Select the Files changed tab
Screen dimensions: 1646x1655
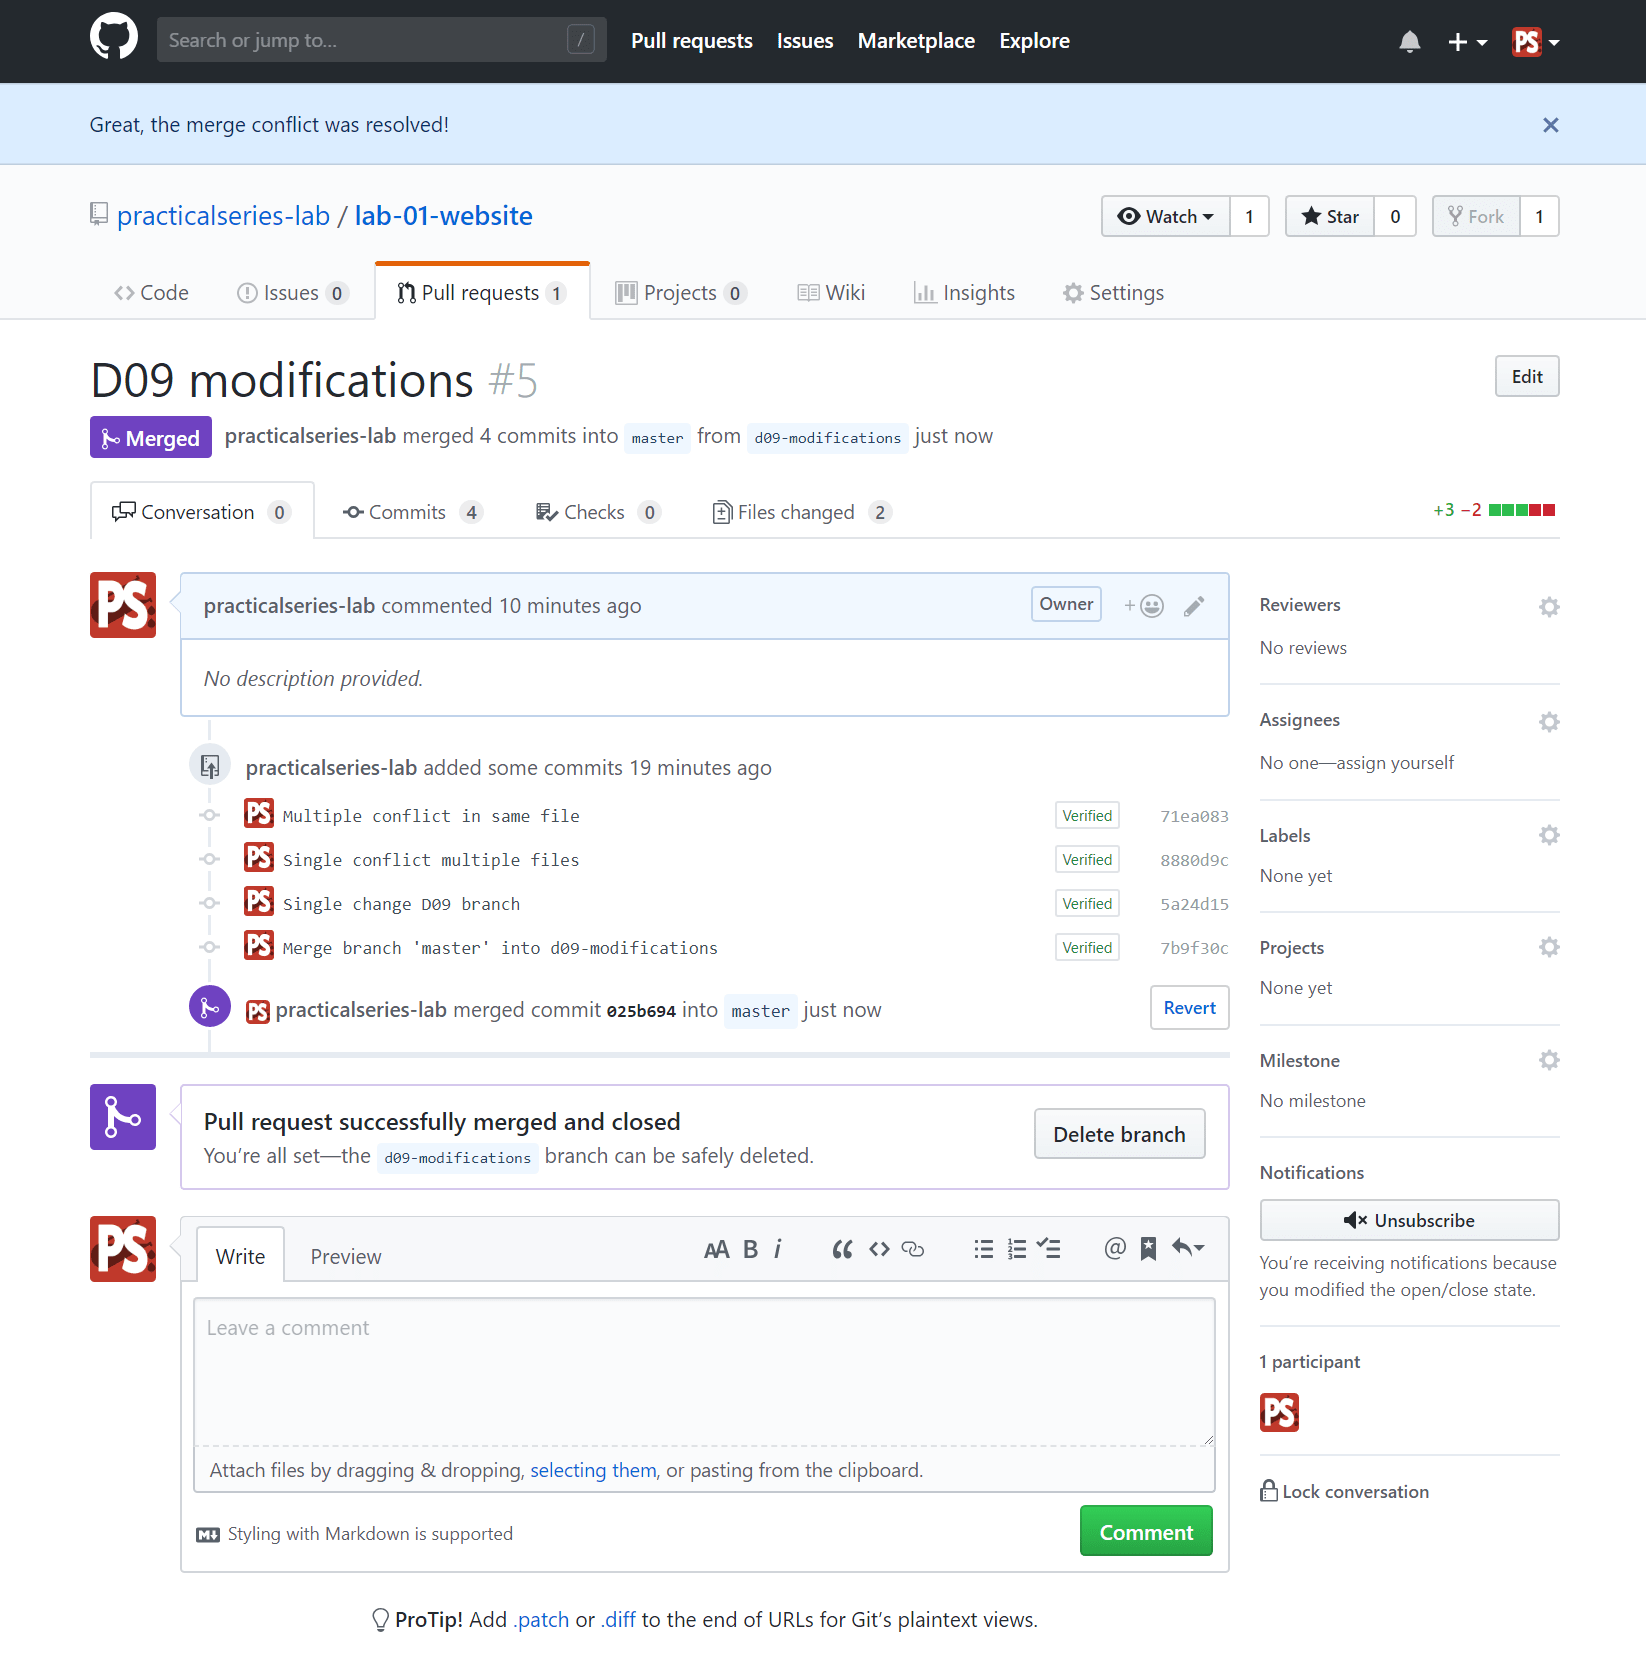tap(801, 512)
